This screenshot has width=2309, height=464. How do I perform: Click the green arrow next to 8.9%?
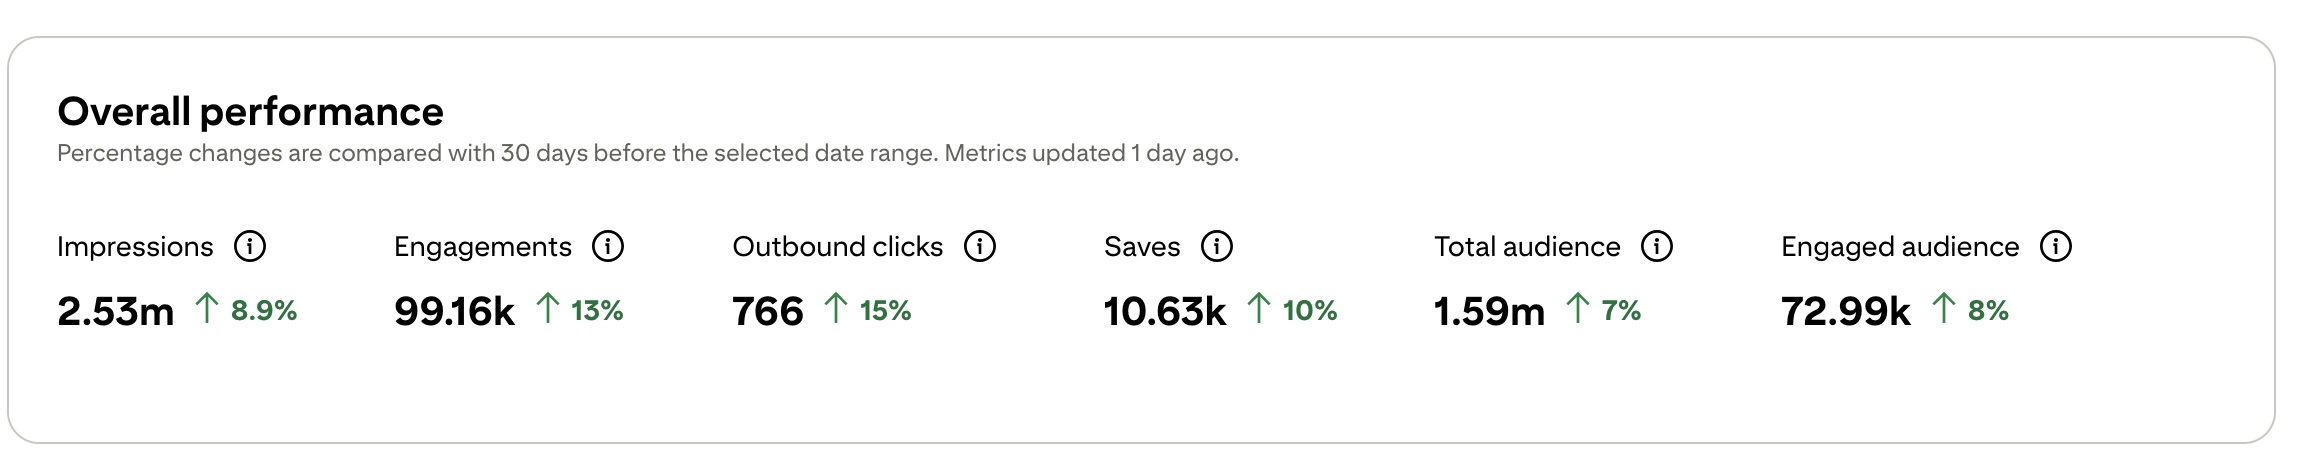206,308
